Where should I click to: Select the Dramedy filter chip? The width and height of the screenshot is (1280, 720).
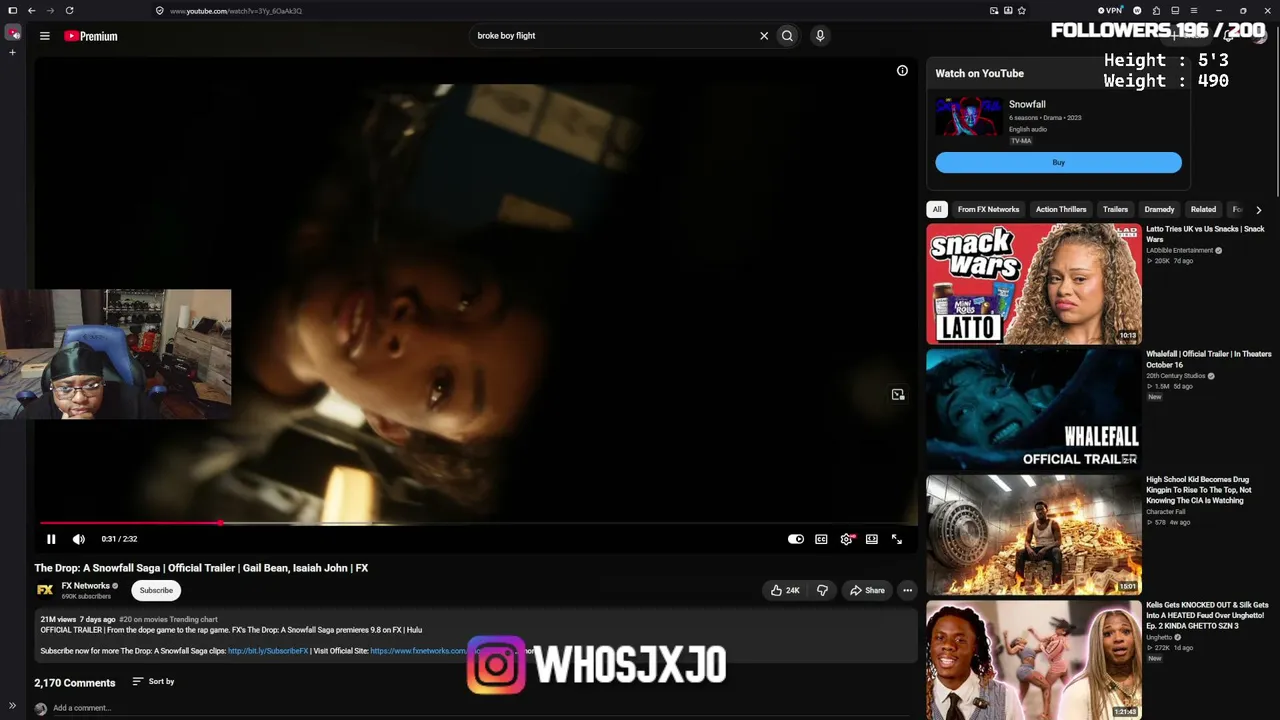[1159, 209]
